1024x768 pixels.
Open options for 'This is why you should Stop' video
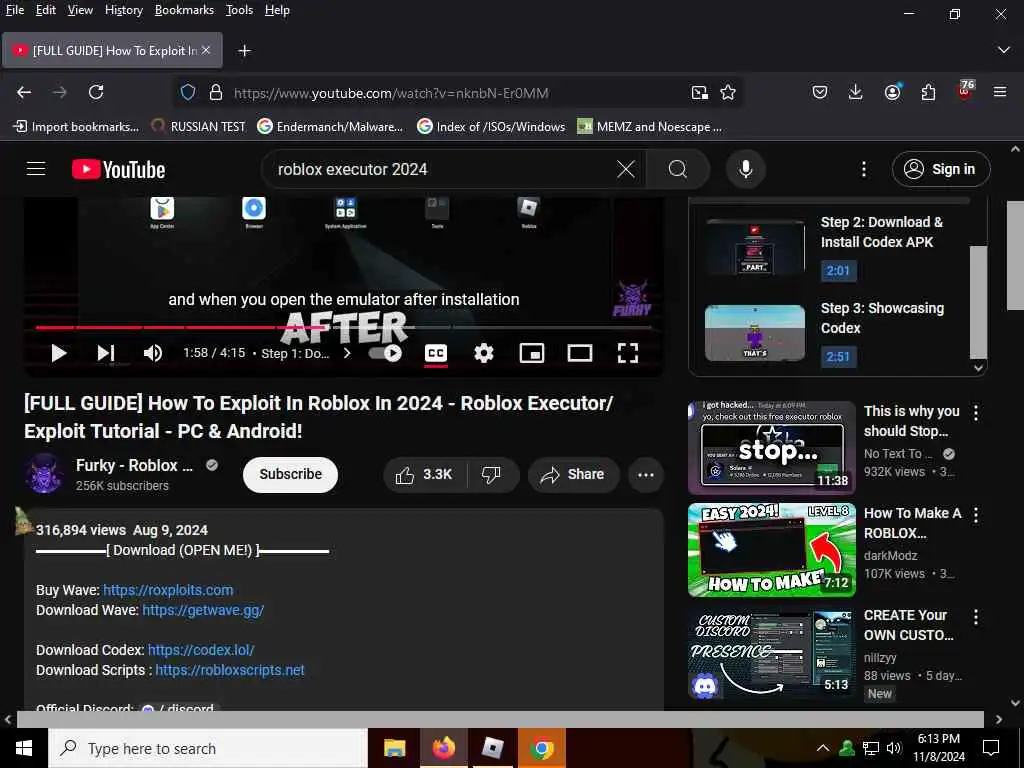tap(976, 413)
